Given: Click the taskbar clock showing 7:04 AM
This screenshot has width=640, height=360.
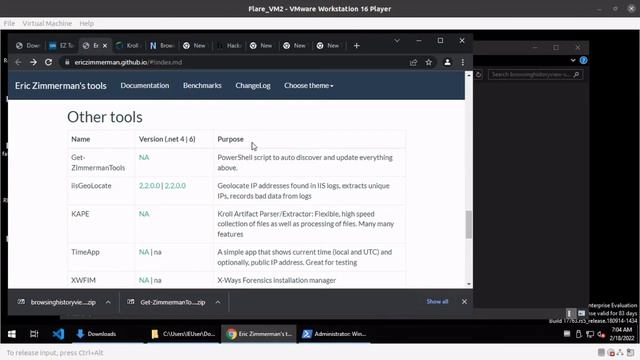Looking at the screenshot, I should pos(622,334).
